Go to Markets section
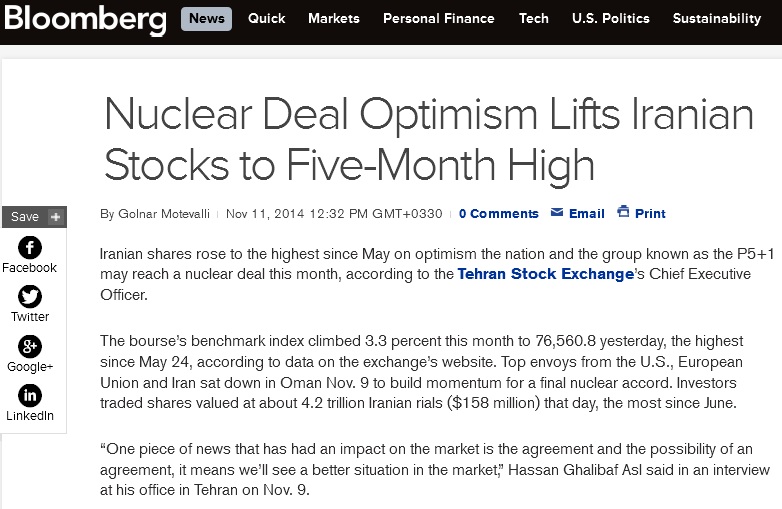The width and height of the screenshot is (782, 509). [334, 19]
